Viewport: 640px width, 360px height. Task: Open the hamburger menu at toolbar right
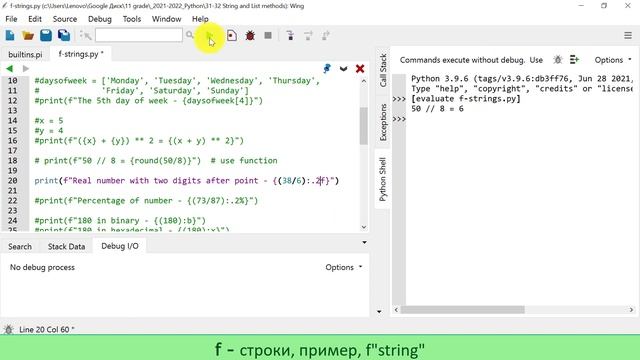(x=628, y=36)
